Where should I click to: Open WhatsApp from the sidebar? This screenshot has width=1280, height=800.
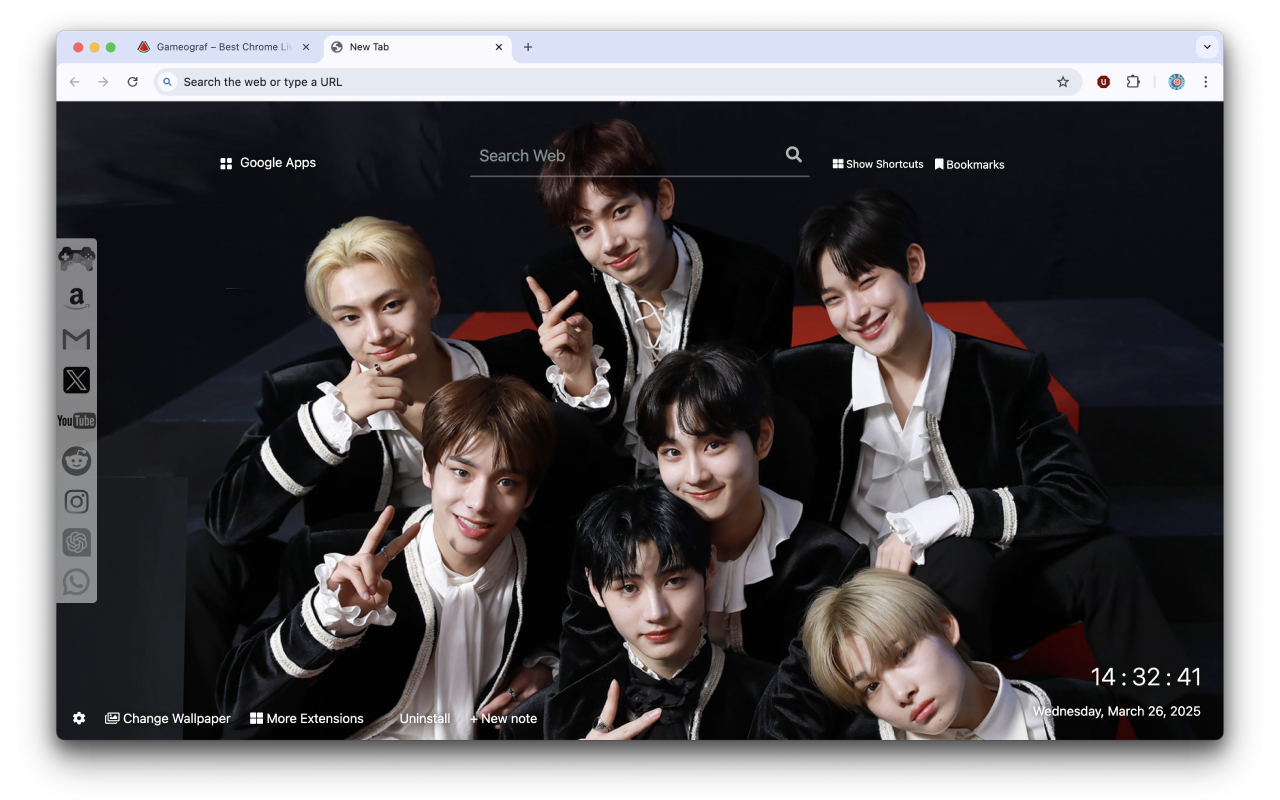(x=77, y=581)
